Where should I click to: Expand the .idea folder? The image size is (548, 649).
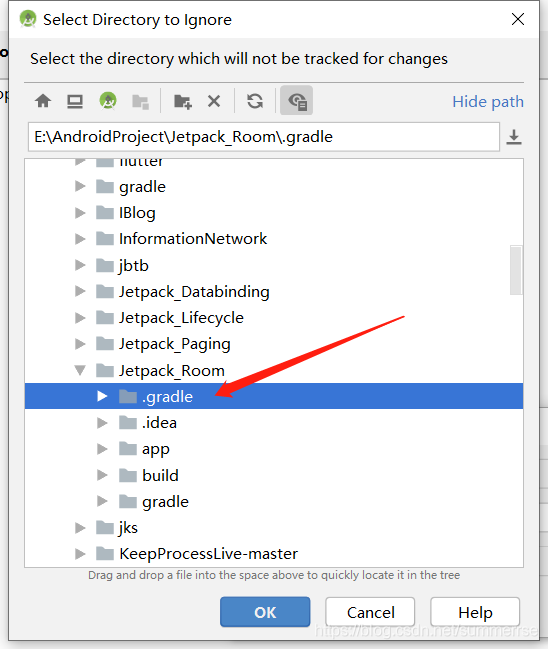102,423
